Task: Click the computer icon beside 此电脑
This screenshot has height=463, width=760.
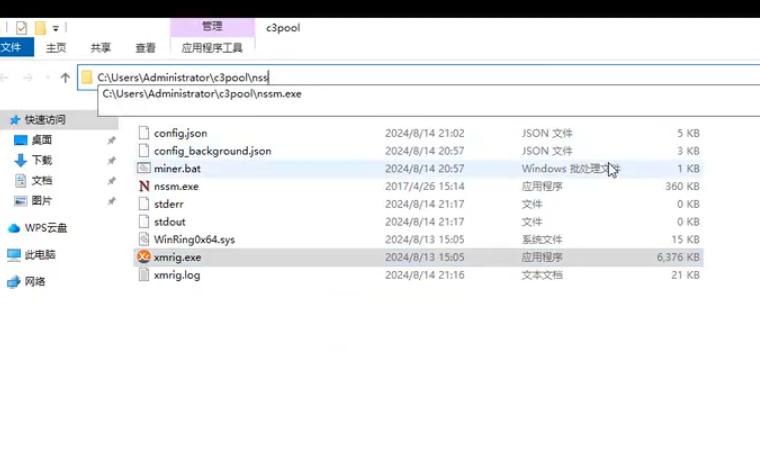Action: tap(14, 255)
